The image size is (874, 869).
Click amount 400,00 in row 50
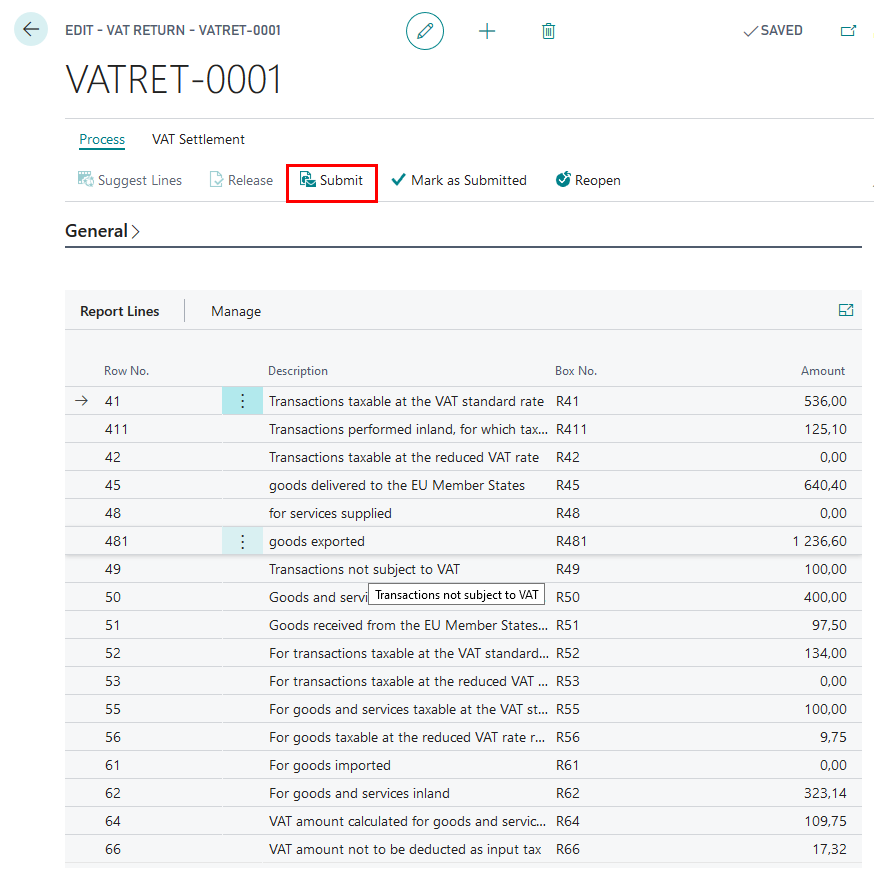point(825,597)
